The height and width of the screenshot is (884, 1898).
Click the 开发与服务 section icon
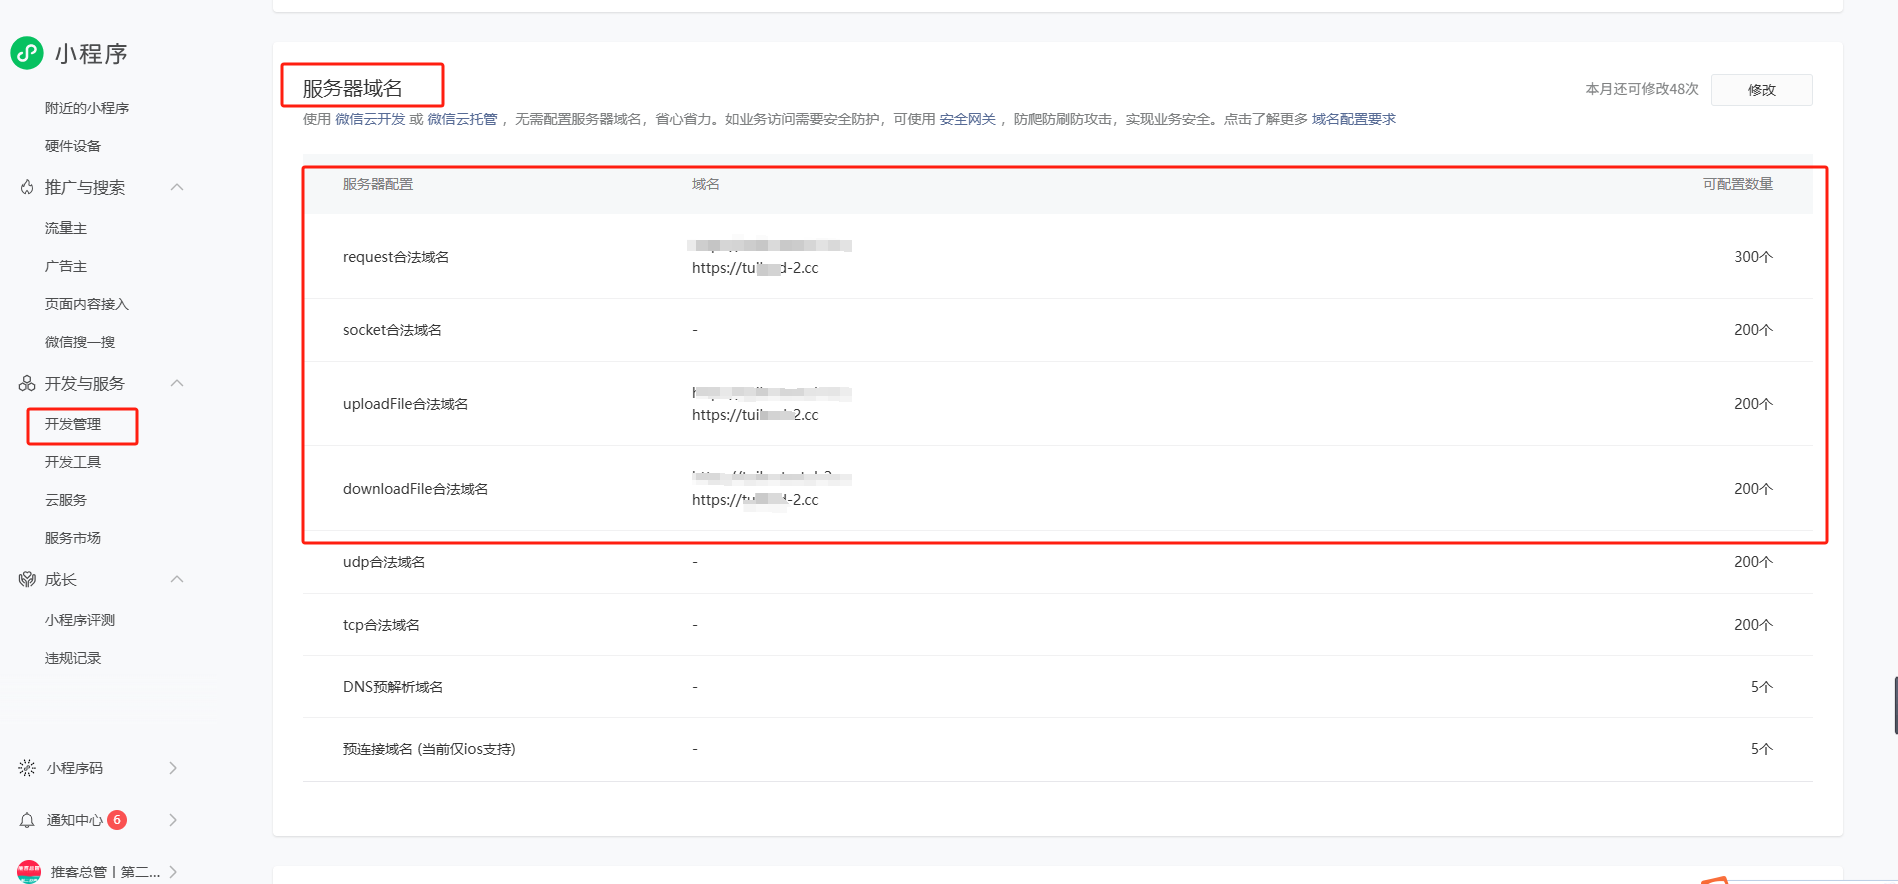click(x=27, y=384)
